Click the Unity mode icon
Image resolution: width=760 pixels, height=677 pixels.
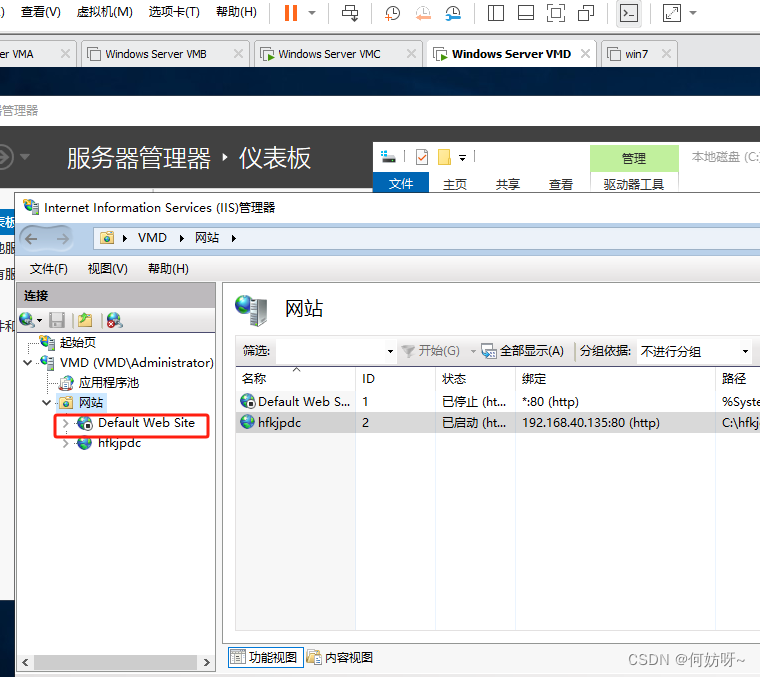pos(586,13)
